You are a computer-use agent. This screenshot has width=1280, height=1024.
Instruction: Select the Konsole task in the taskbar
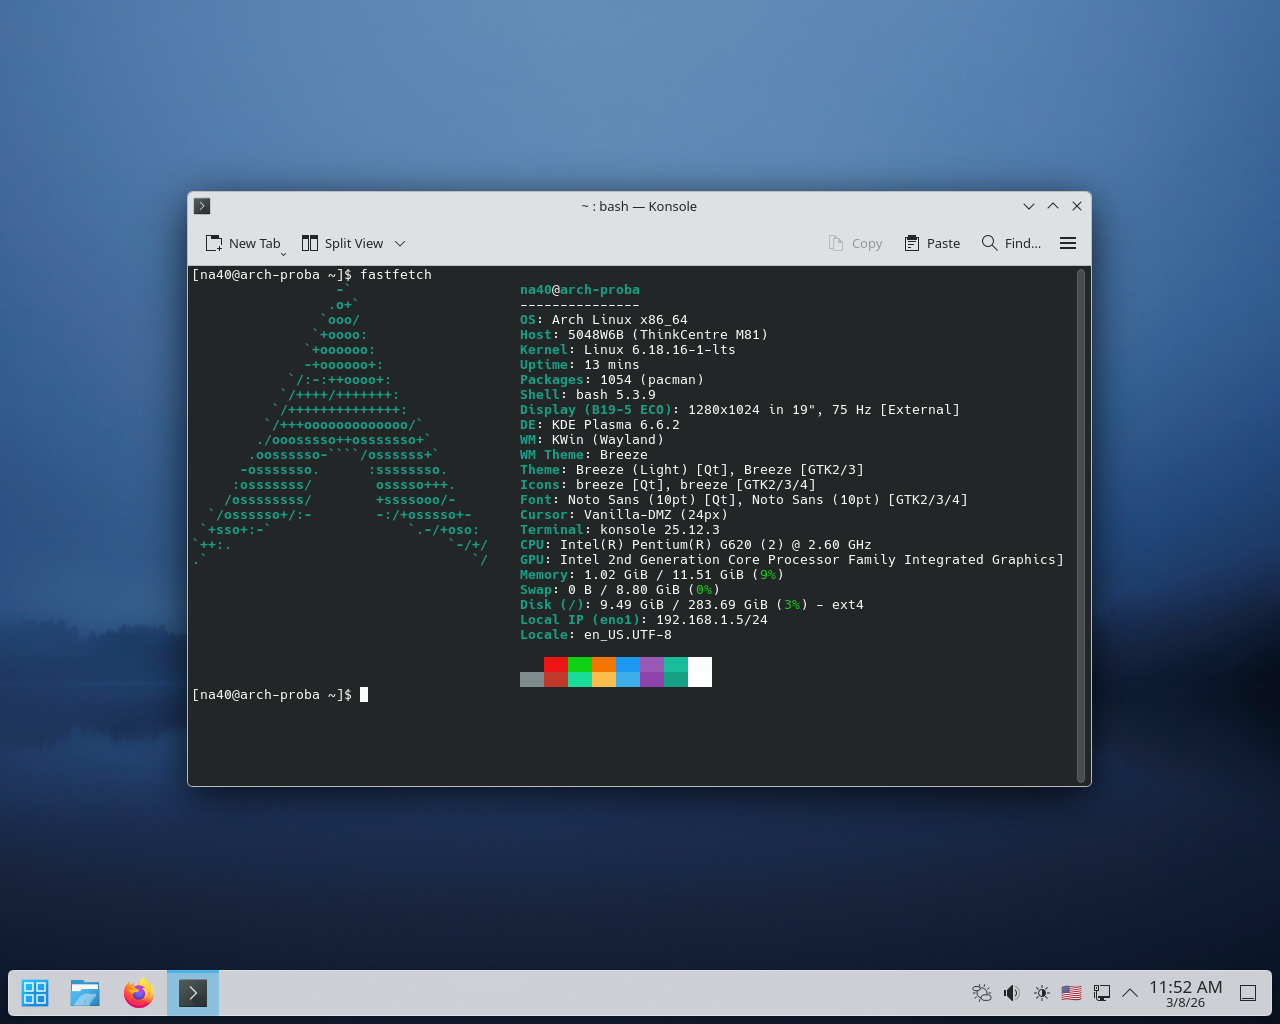point(193,993)
